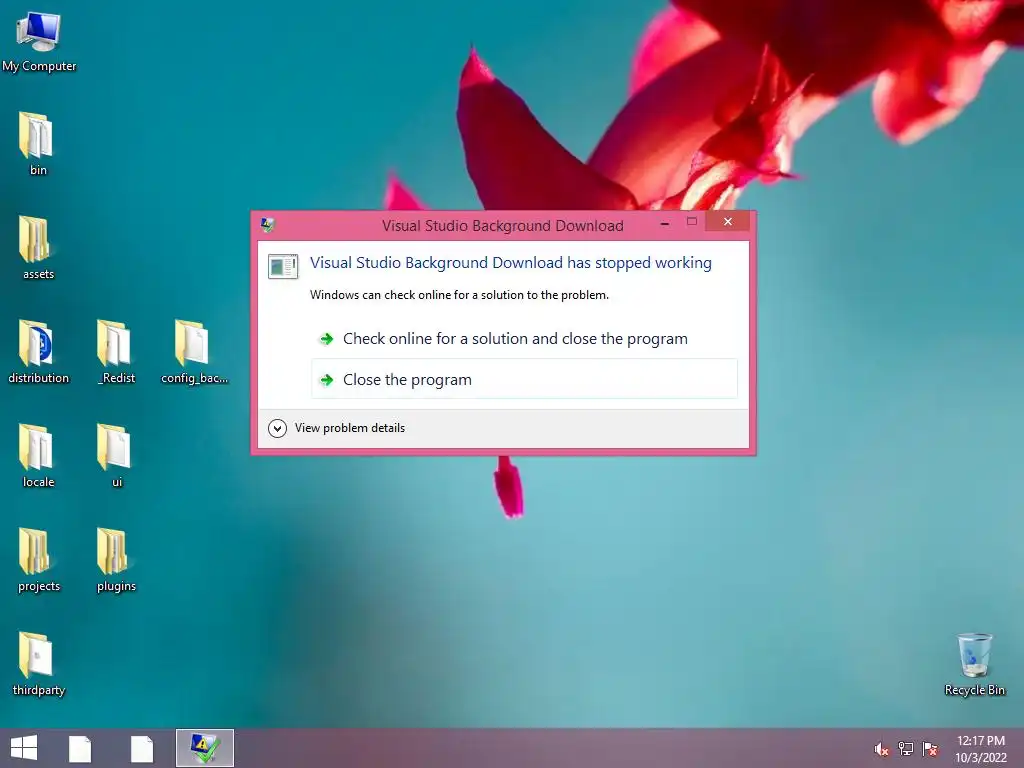
Task: Choose Check online for a solution and close the program
Action: click(x=524, y=338)
